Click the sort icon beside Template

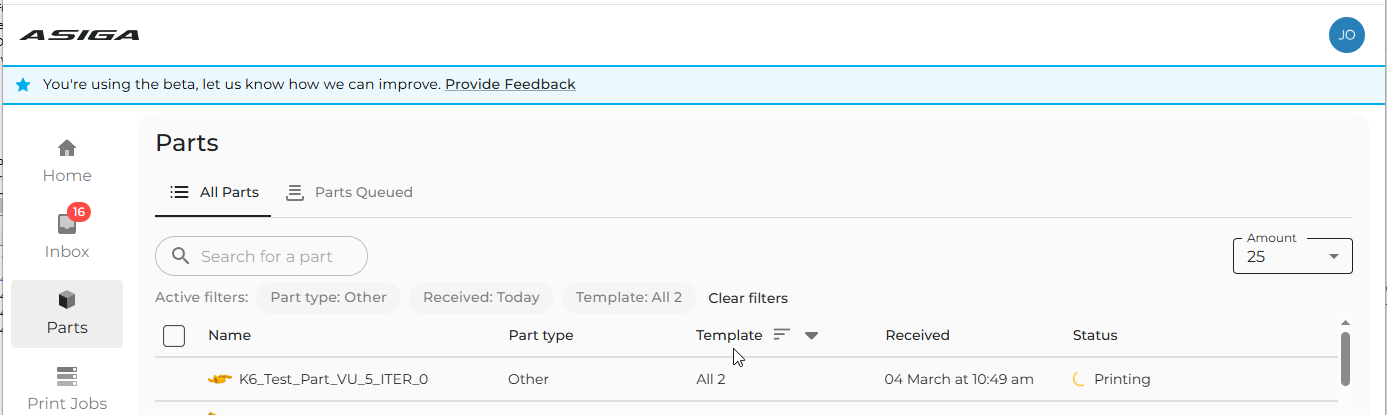tap(782, 335)
